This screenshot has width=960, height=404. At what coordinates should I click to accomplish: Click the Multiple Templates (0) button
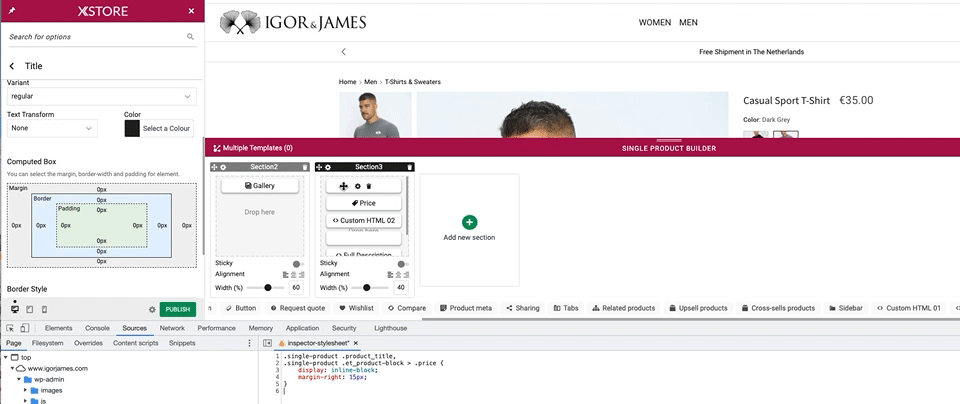(x=253, y=148)
